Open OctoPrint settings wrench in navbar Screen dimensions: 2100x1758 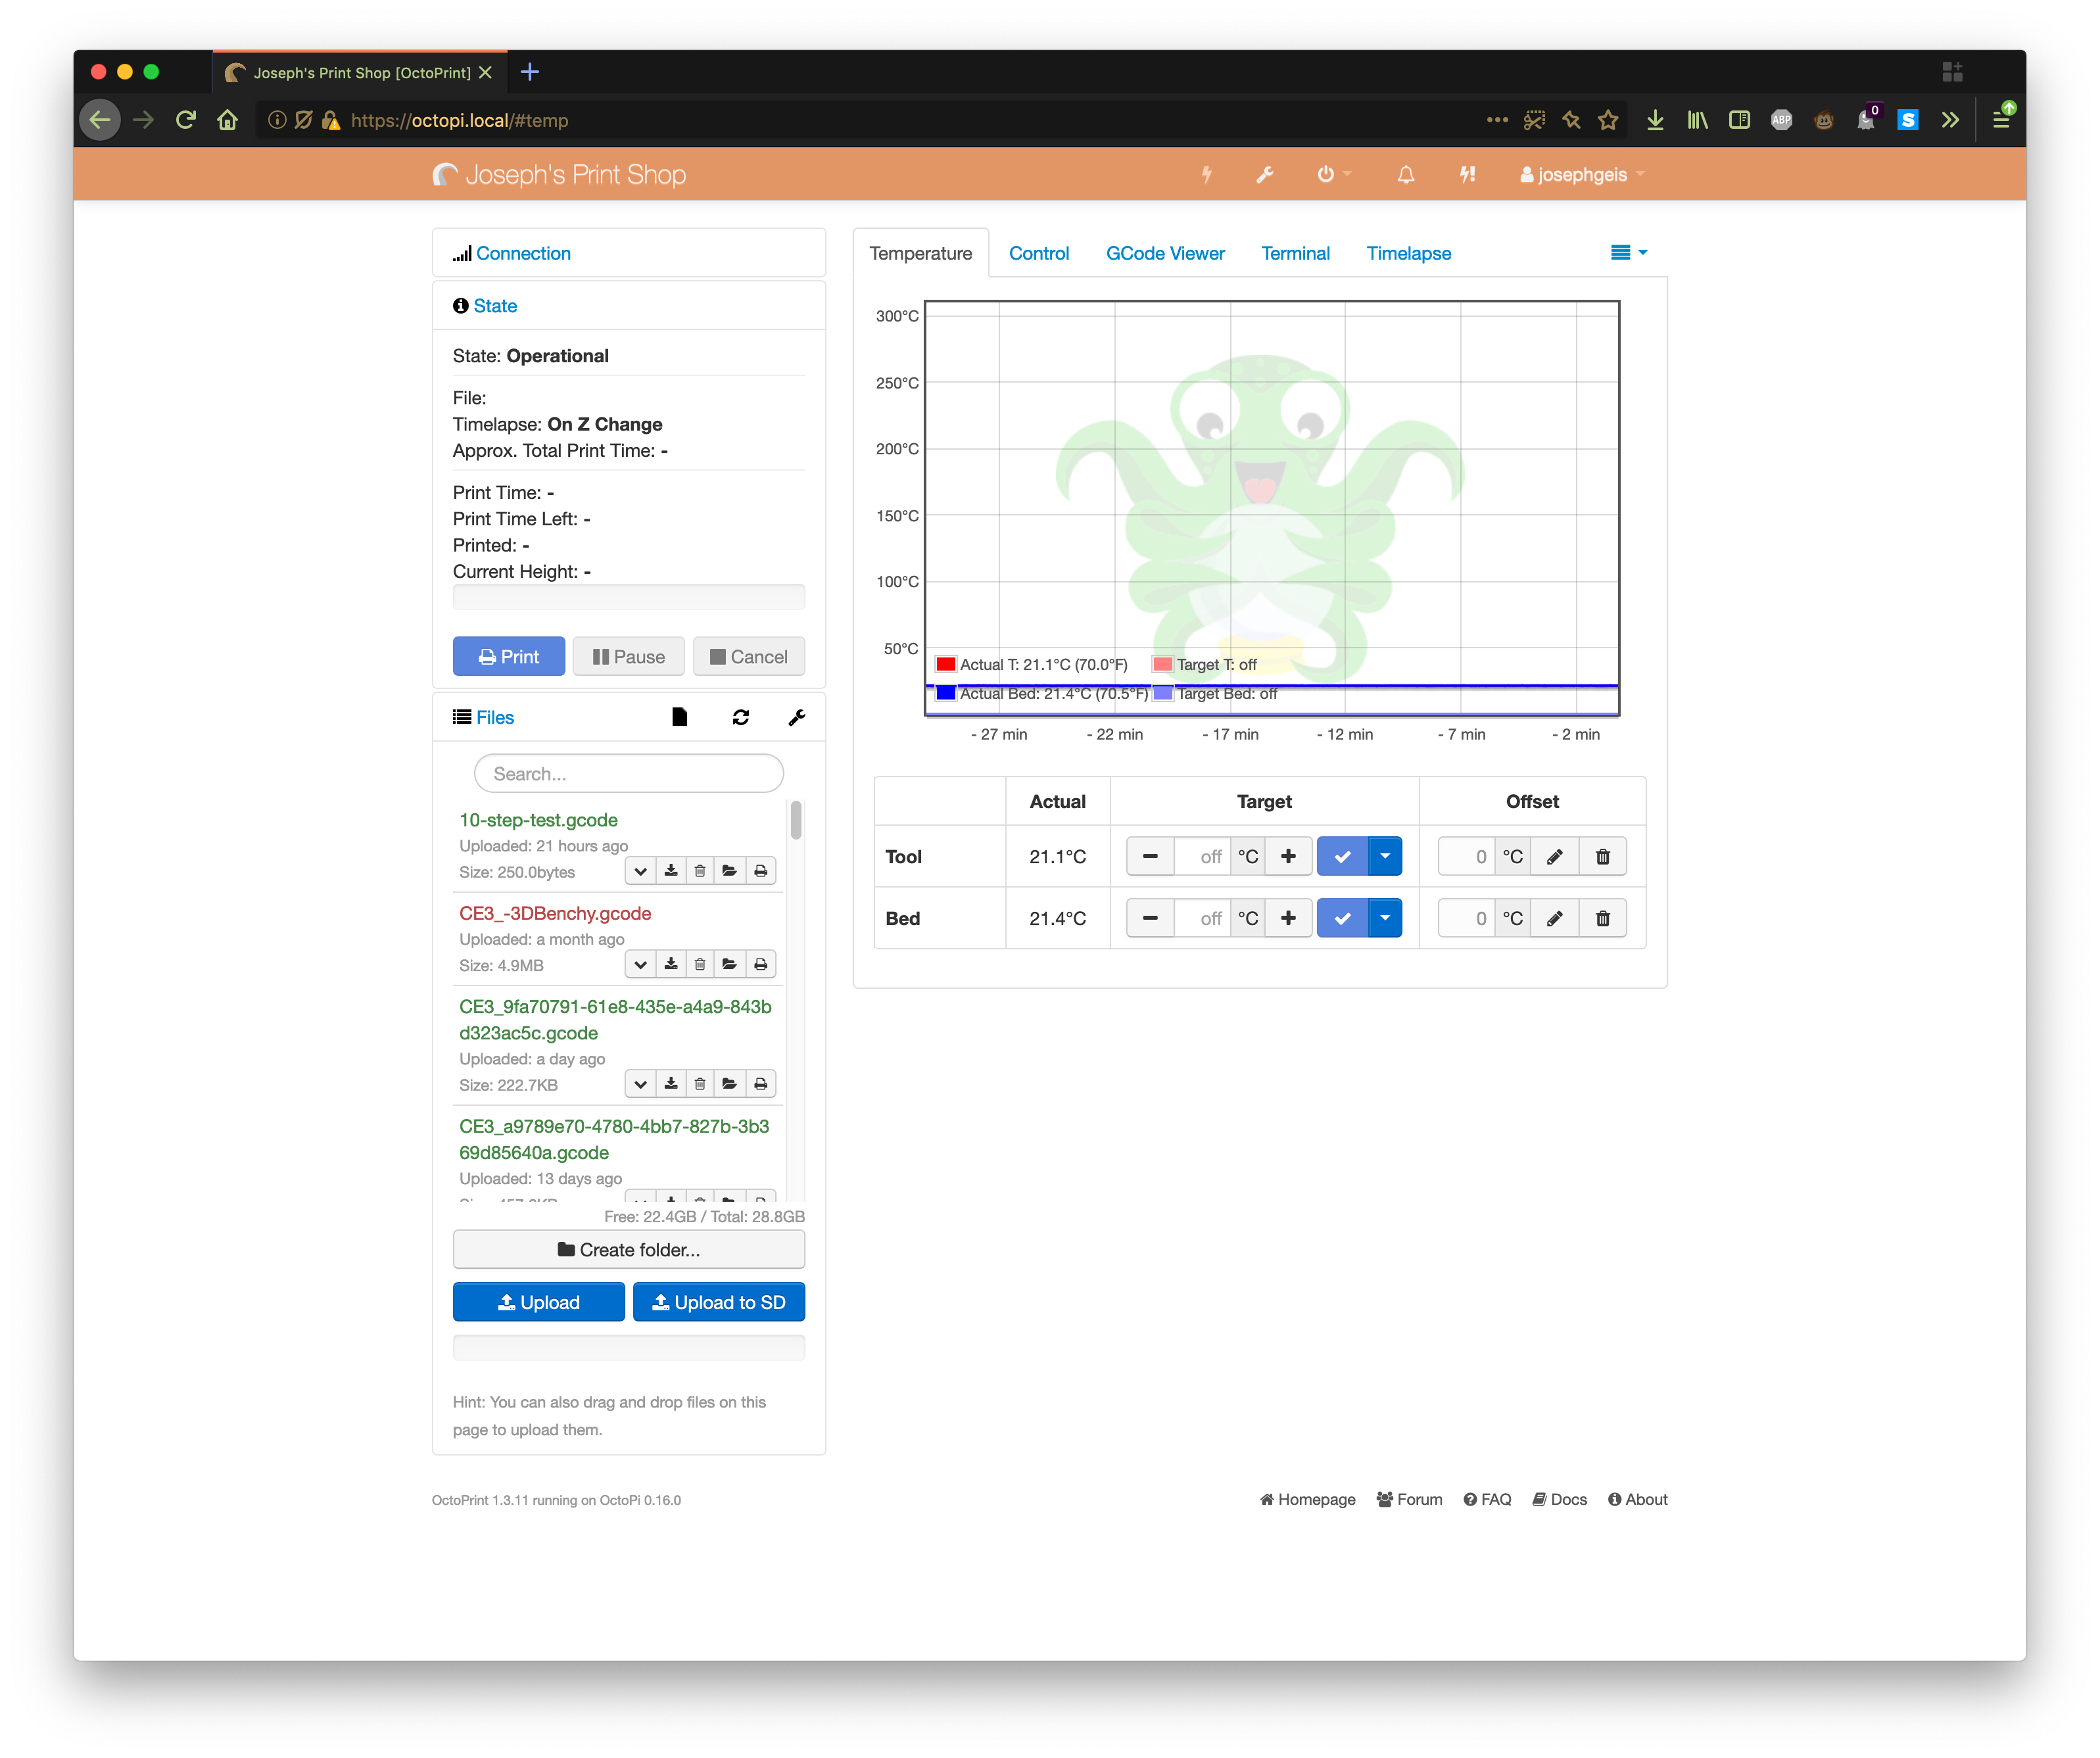tap(1264, 175)
